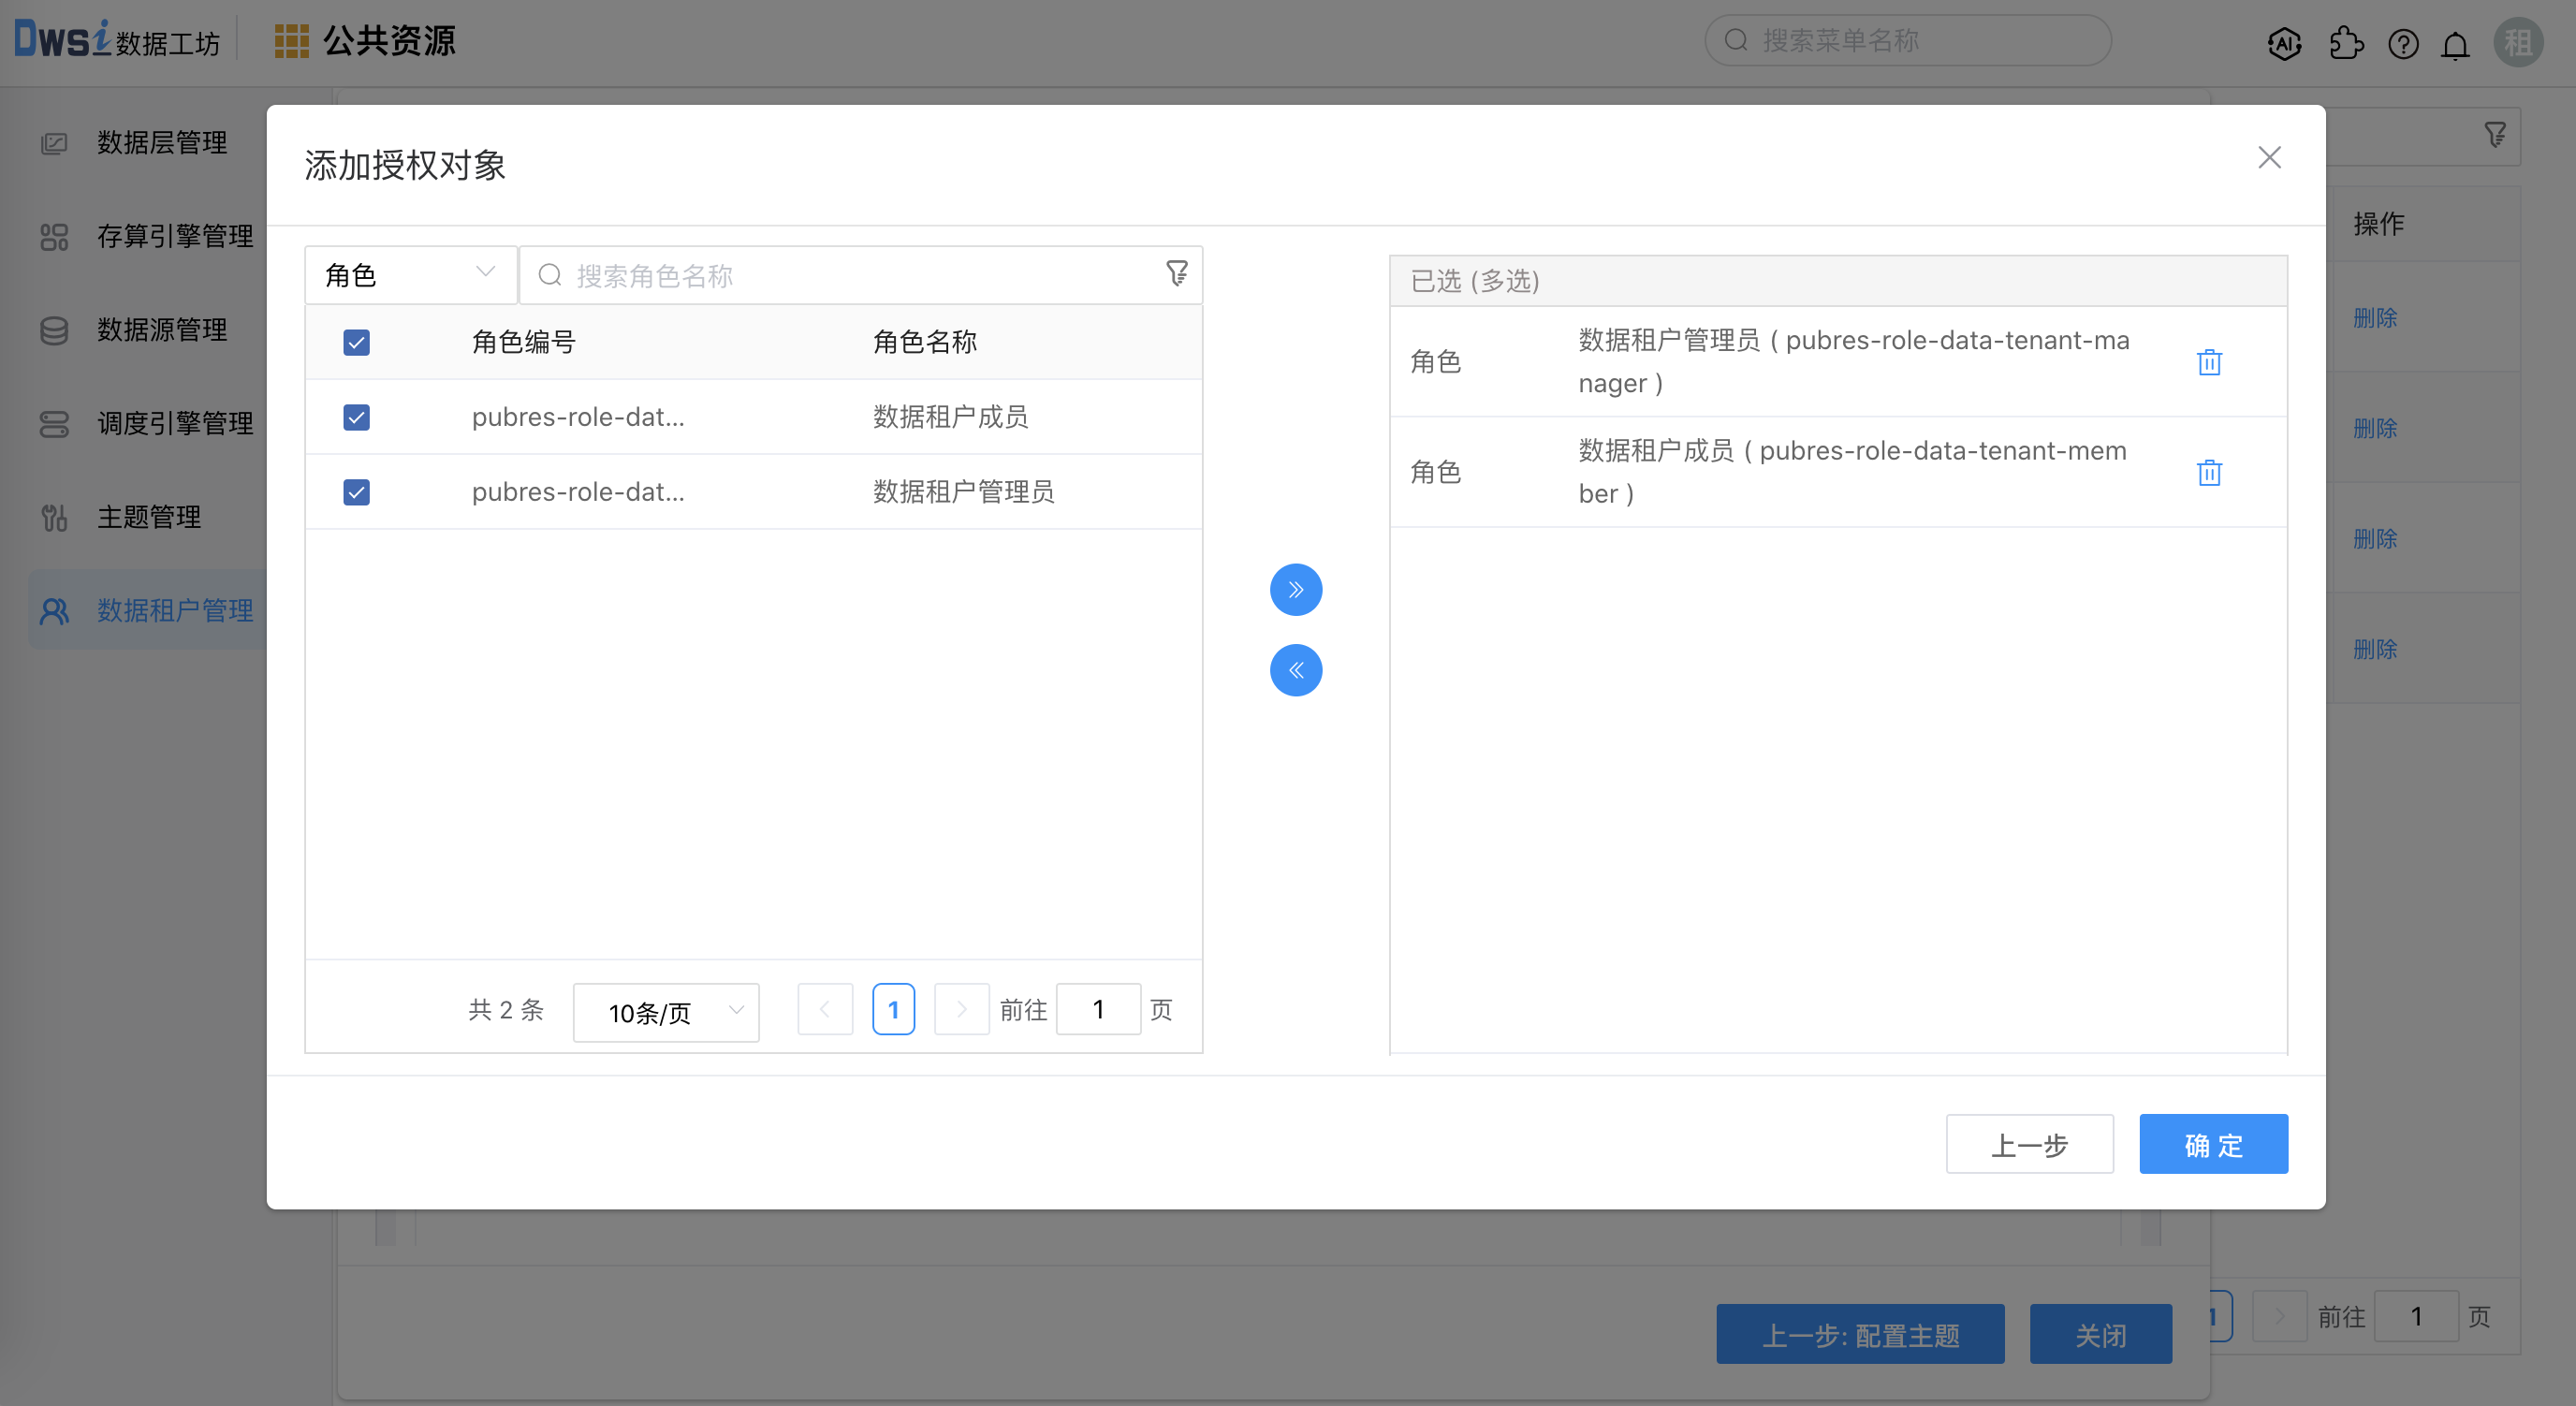Uncheck the 数据租户成员 row checkbox
Image resolution: width=2576 pixels, height=1406 pixels.
pyautogui.click(x=356, y=417)
